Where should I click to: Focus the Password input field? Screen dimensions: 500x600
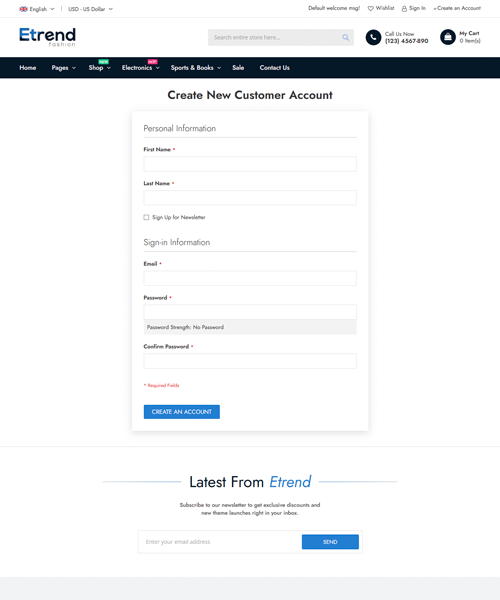click(x=250, y=312)
